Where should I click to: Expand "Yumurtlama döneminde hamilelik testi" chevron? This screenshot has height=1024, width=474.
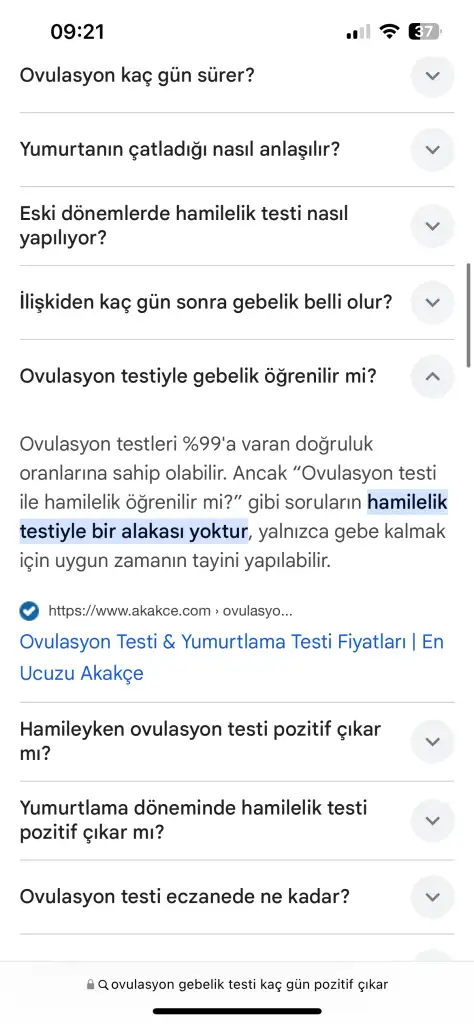[x=432, y=821]
